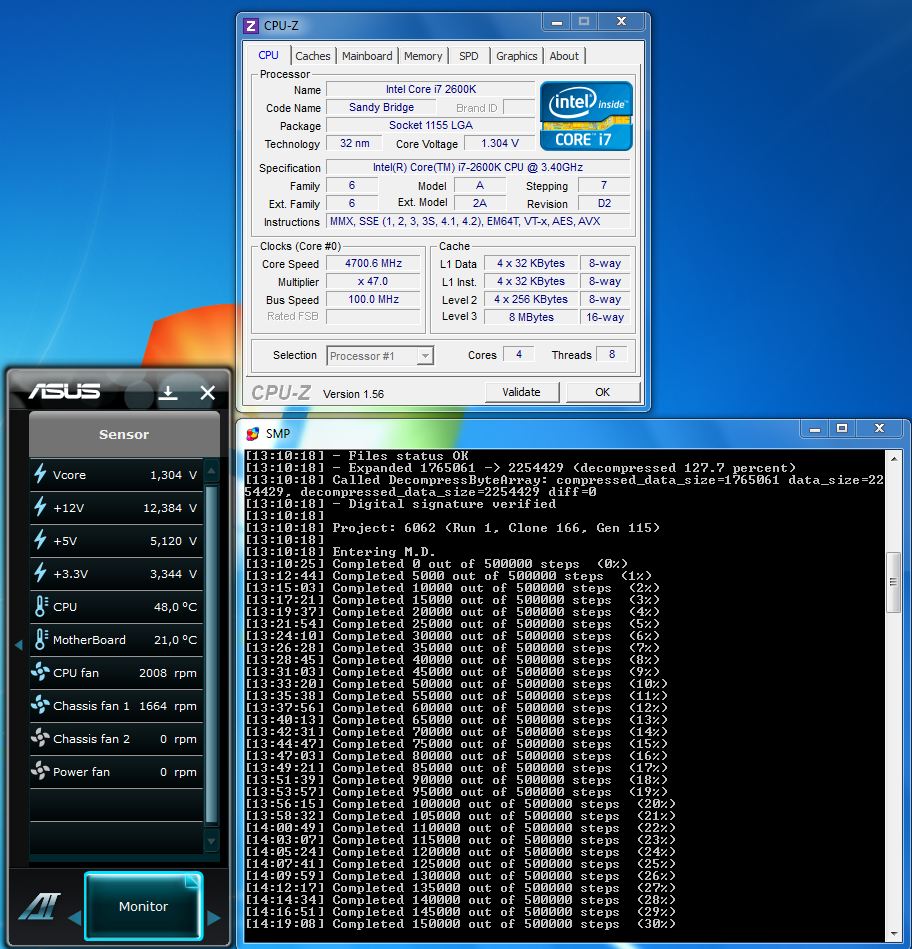Click the Completed 150000 steps console line
Viewport: 912px width, 949px height.
click(x=460, y=924)
